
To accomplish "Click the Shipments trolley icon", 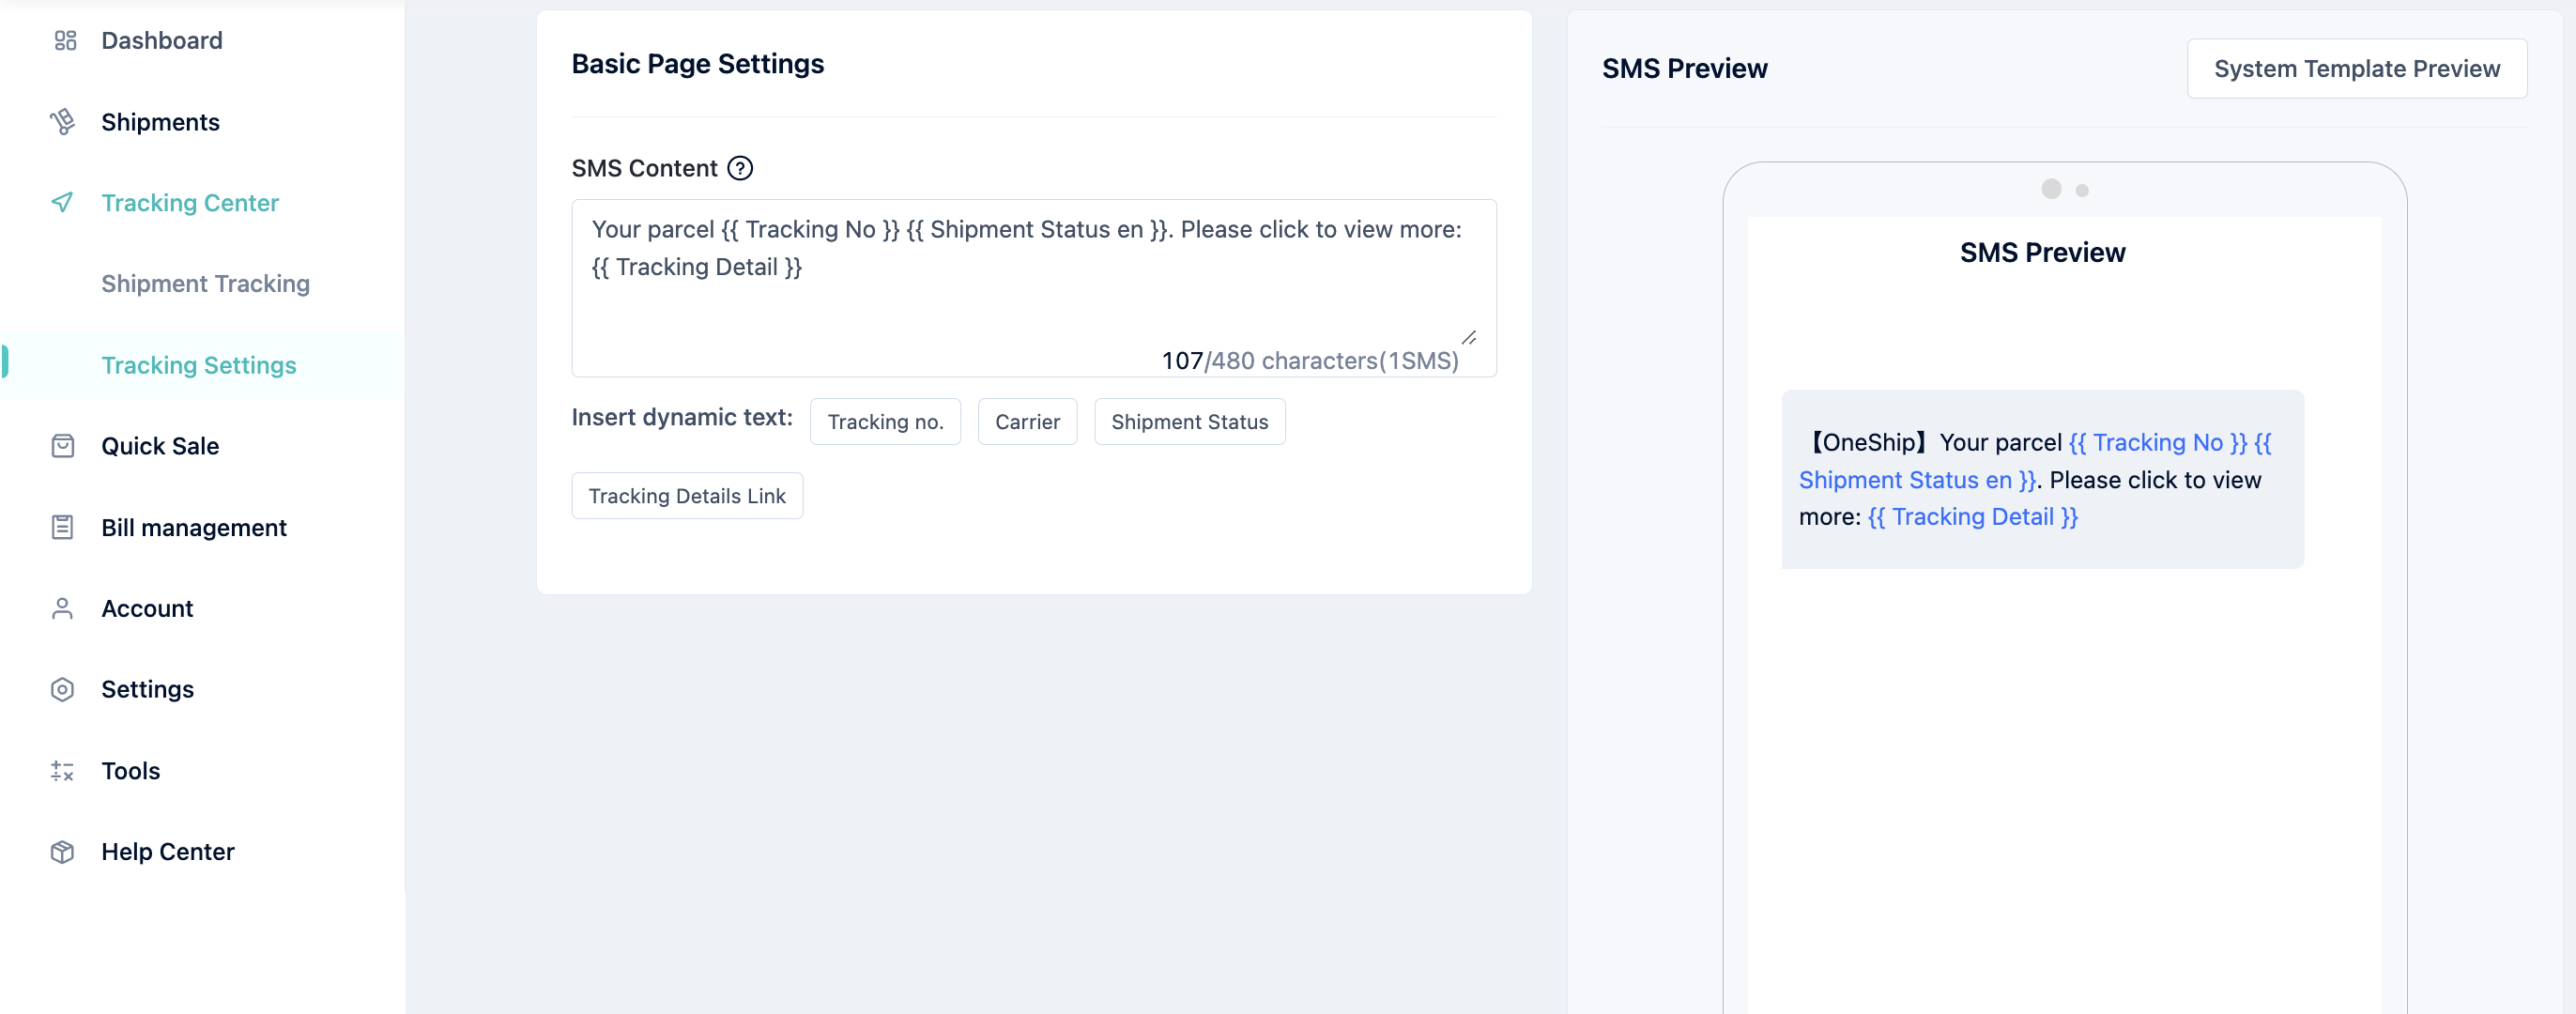I will (62, 122).
